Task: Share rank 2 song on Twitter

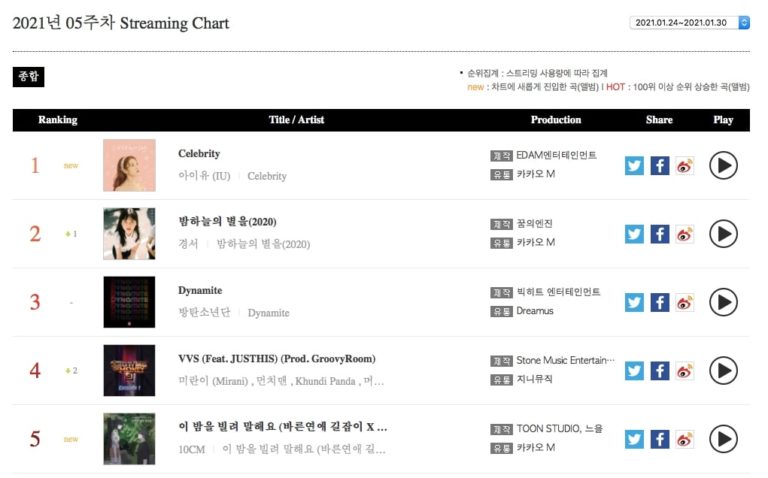Action: [x=634, y=234]
